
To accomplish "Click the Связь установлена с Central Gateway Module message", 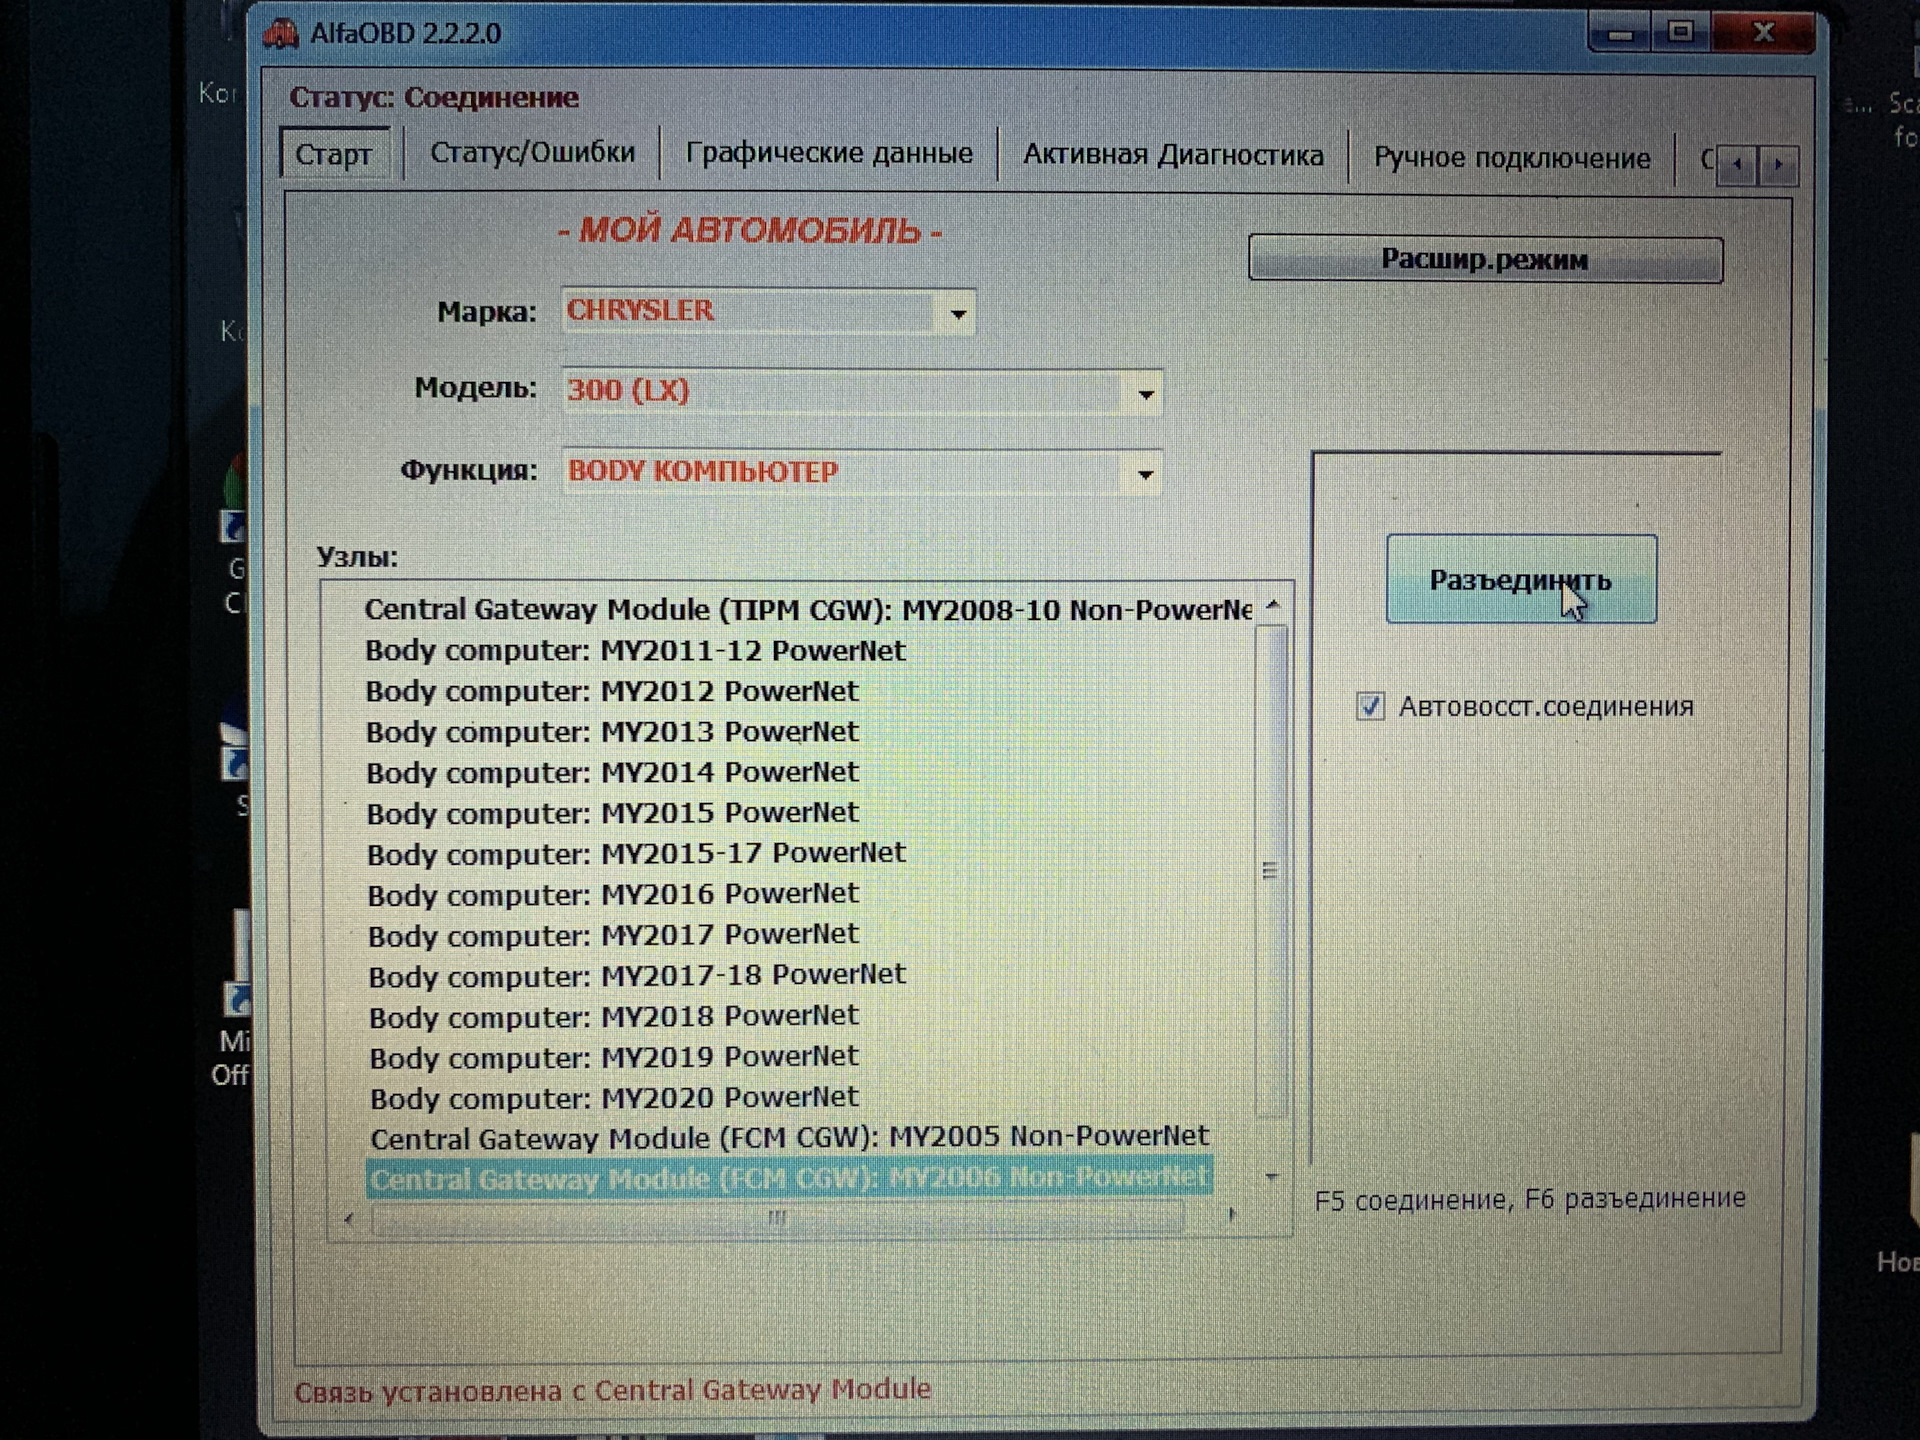I will point(613,1390).
